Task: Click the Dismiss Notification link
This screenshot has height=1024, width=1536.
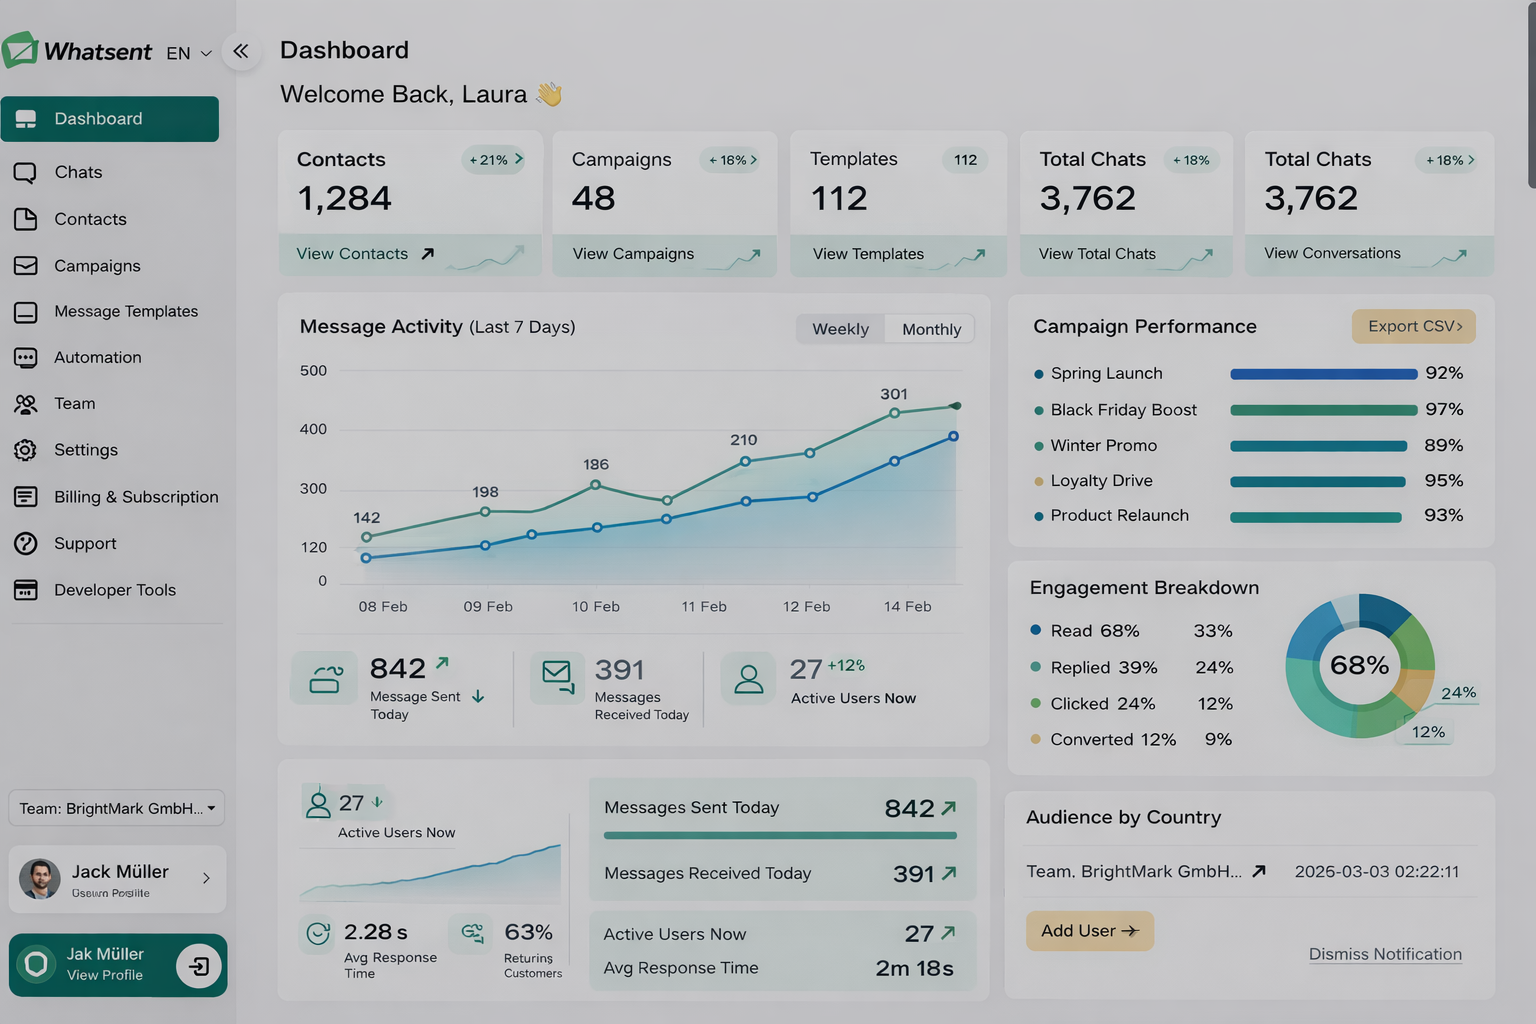Action: [1385, 954]
